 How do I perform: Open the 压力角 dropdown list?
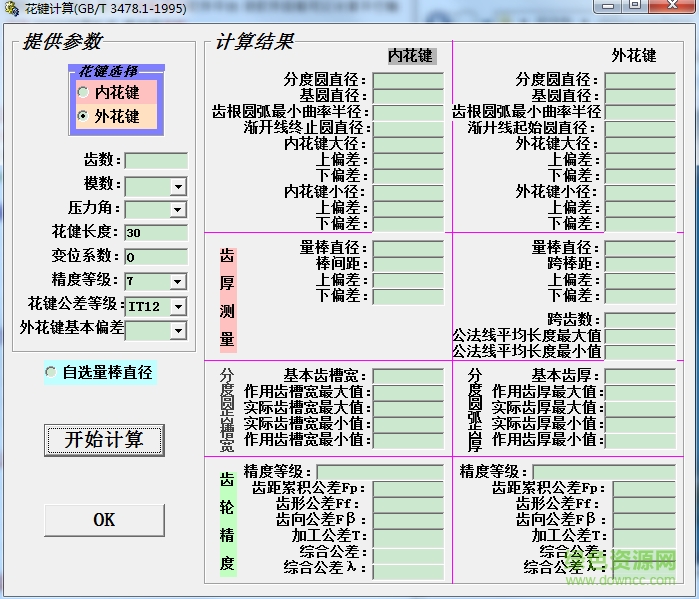178,209
